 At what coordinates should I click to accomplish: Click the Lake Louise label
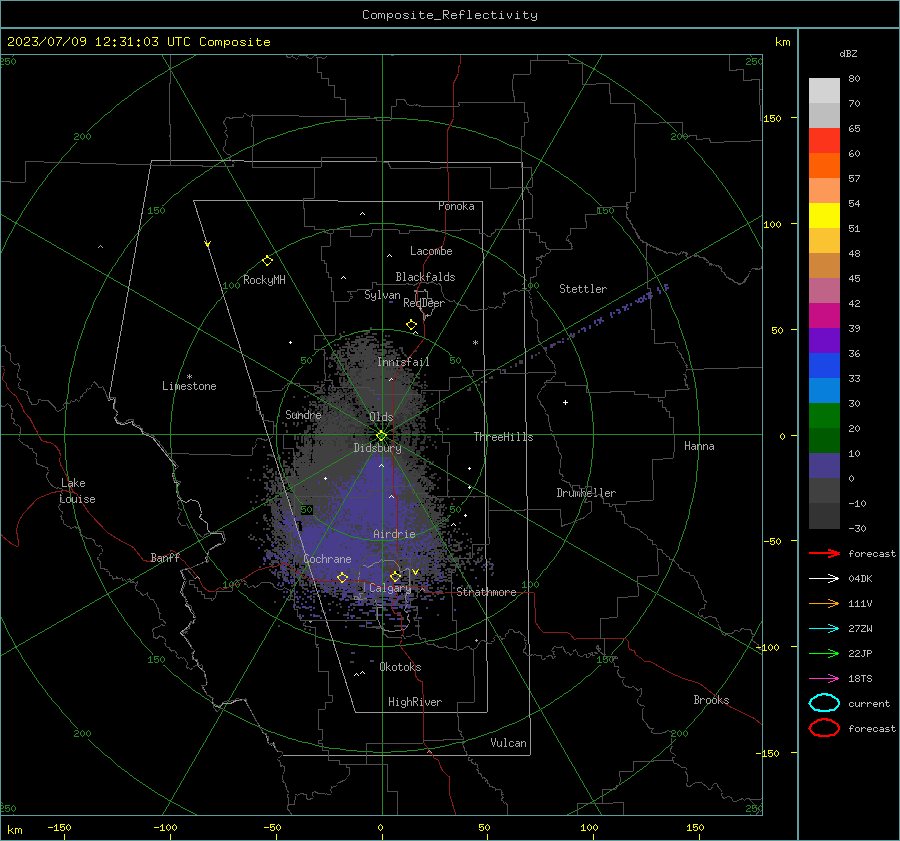[x=77, y=491]
